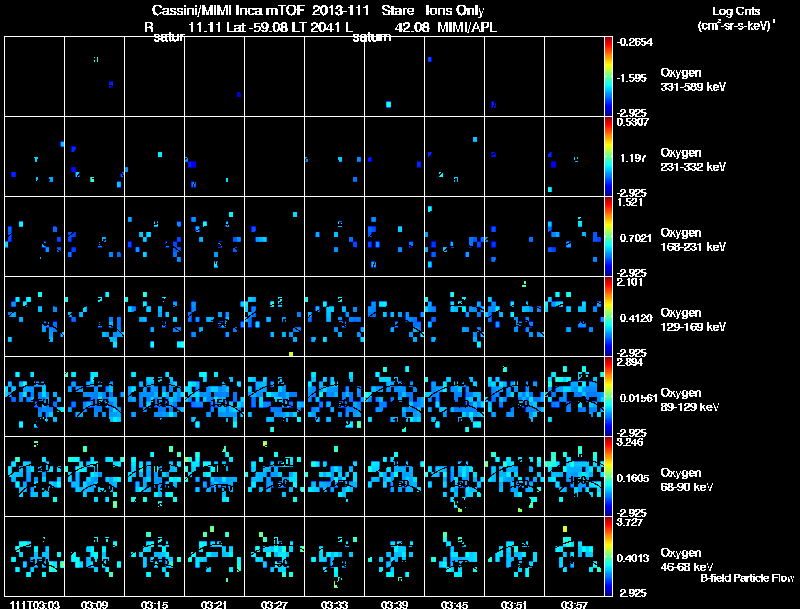Click the 111T03:03 start time label
The width and height of the screenshot is (800, 609).
tap(35, 604)
